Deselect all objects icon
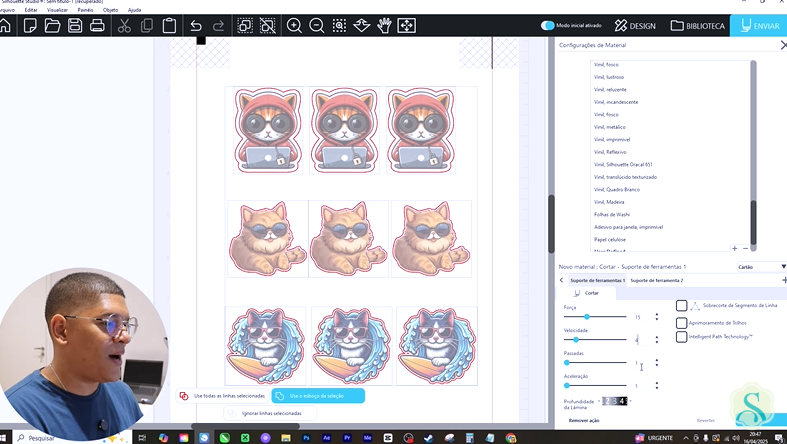This screenshot has height=444, width=787. pos(268,25)
